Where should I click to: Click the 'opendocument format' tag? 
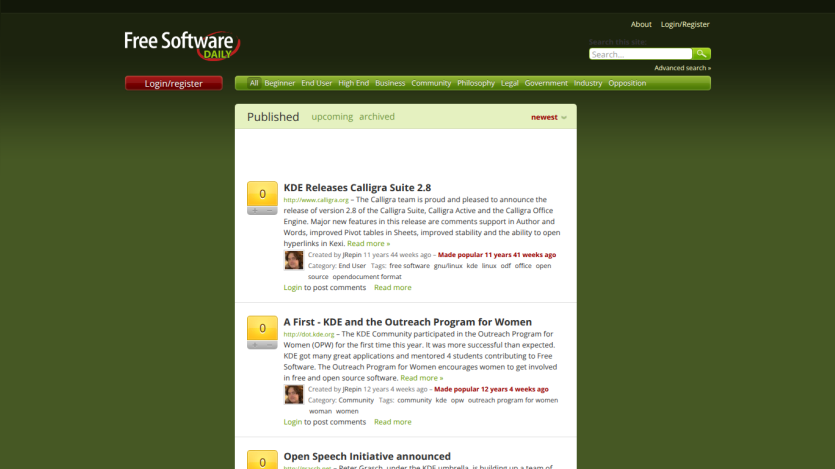pyautogui.click(x=367, y=277)
